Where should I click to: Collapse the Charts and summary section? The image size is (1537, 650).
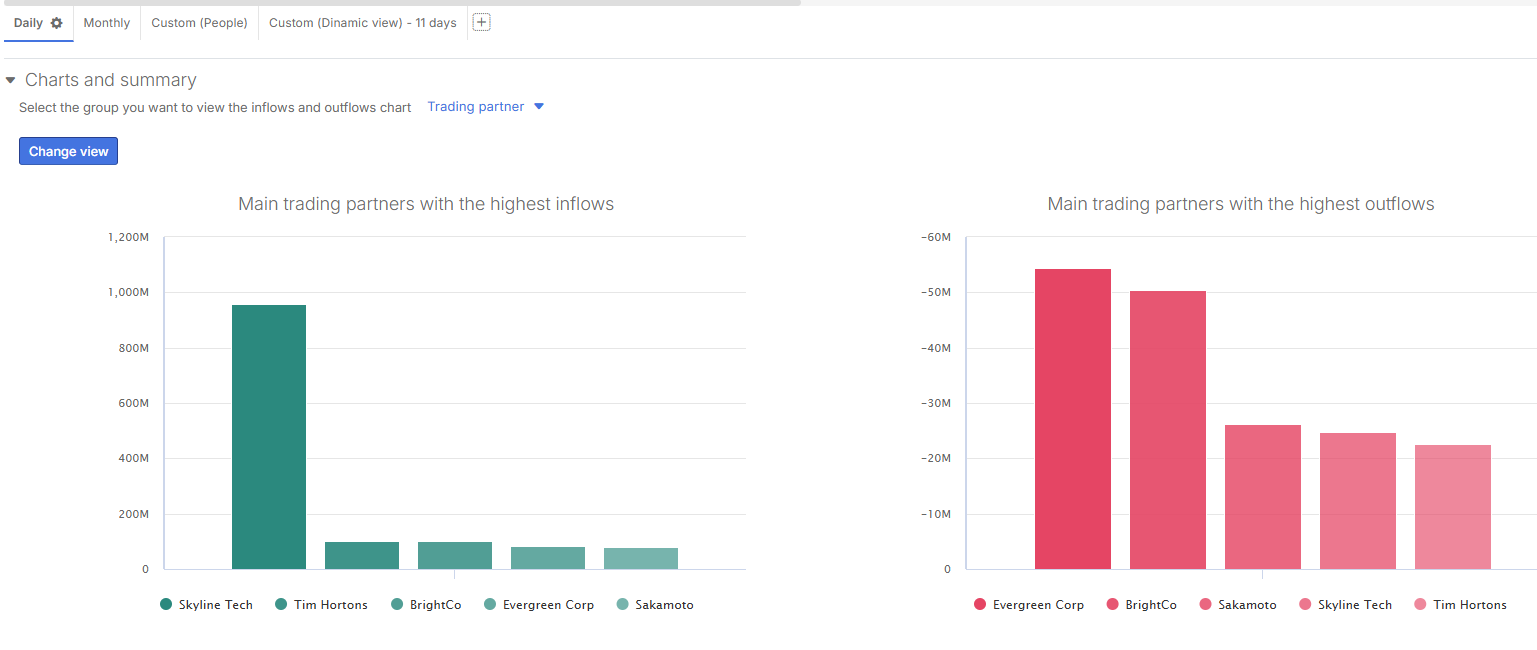click(11, 80)
